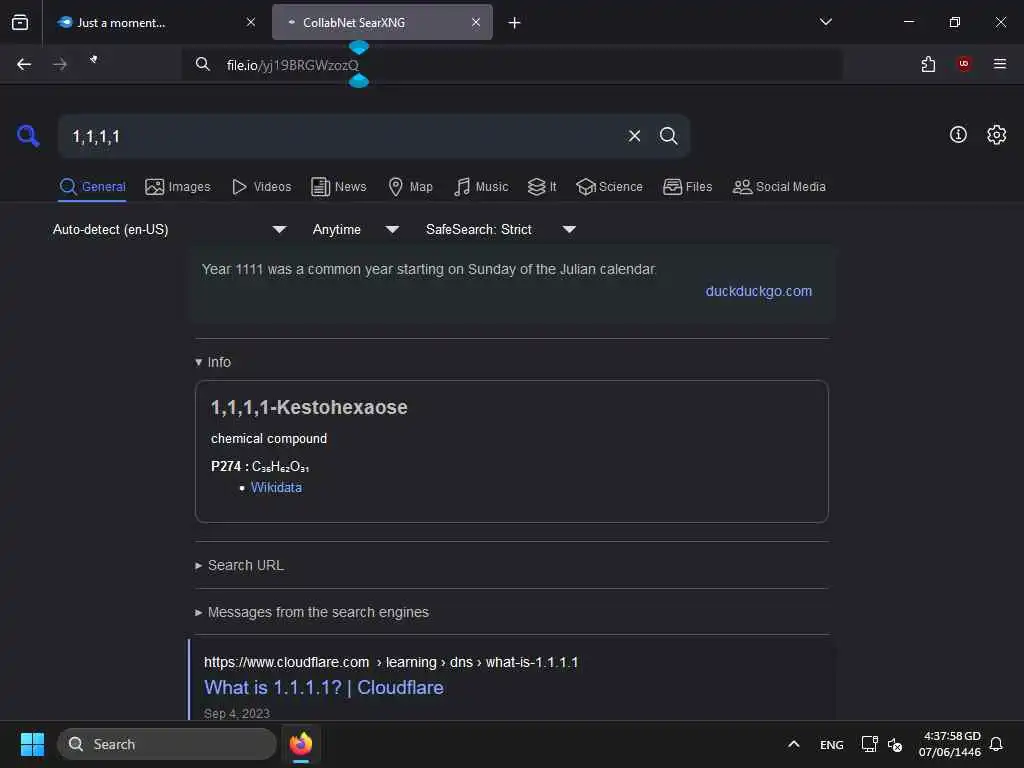Click the CollabNet SearXNG tab title

tap(354, 22)
